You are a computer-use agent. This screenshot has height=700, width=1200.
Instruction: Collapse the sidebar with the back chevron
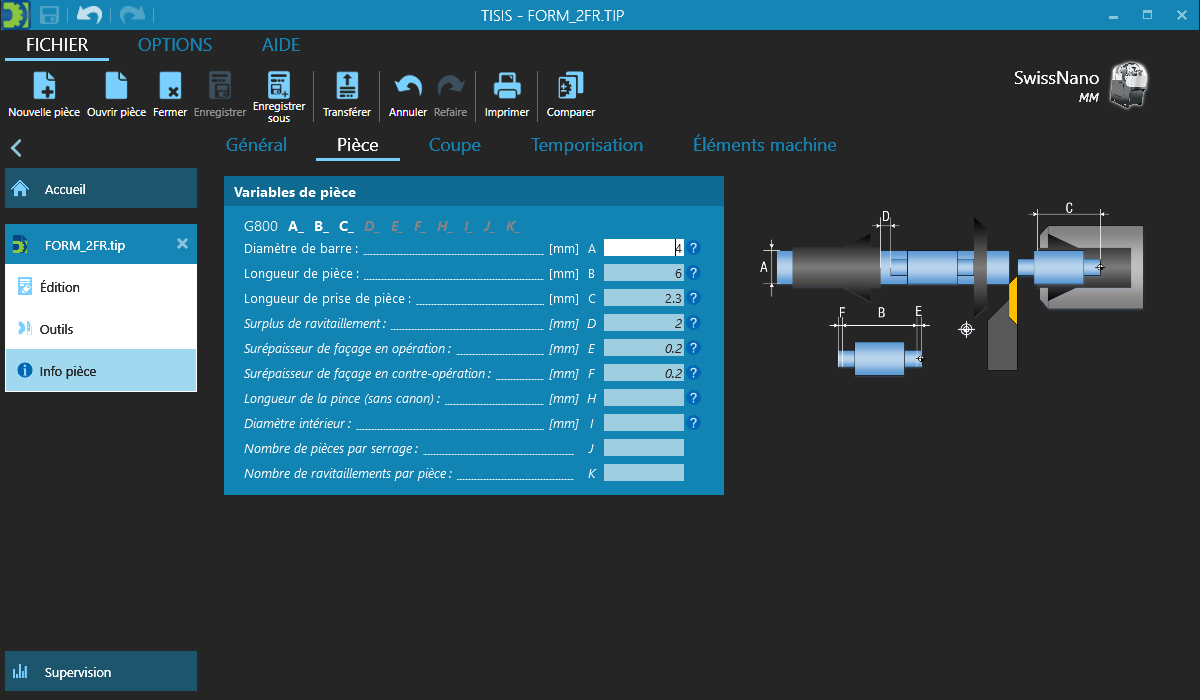point(16,148)
